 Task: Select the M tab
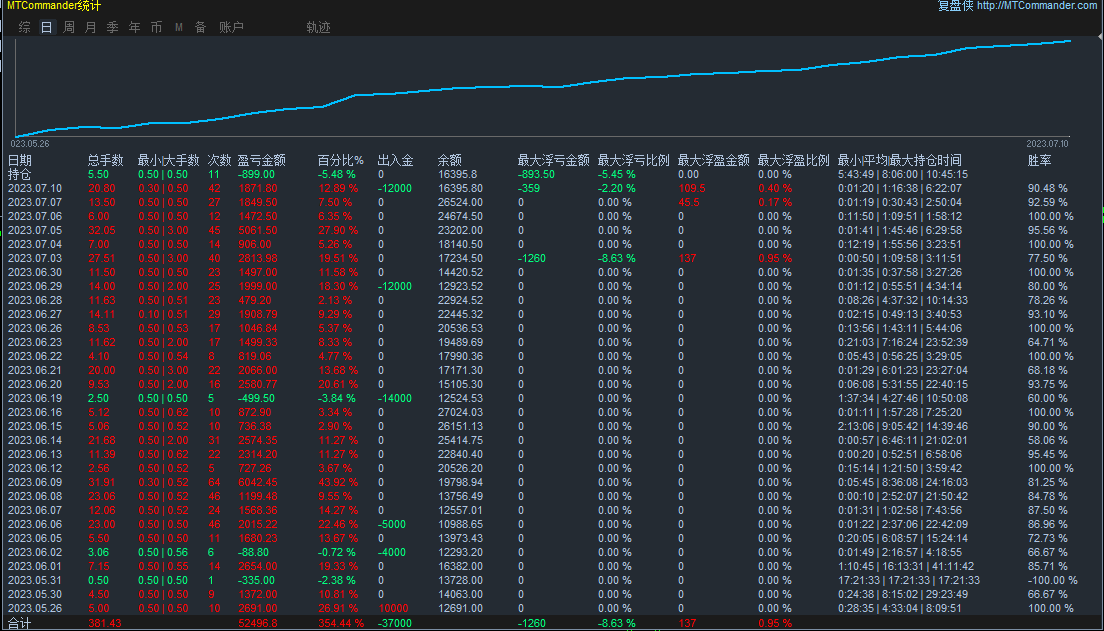click(x=179, y=27)
